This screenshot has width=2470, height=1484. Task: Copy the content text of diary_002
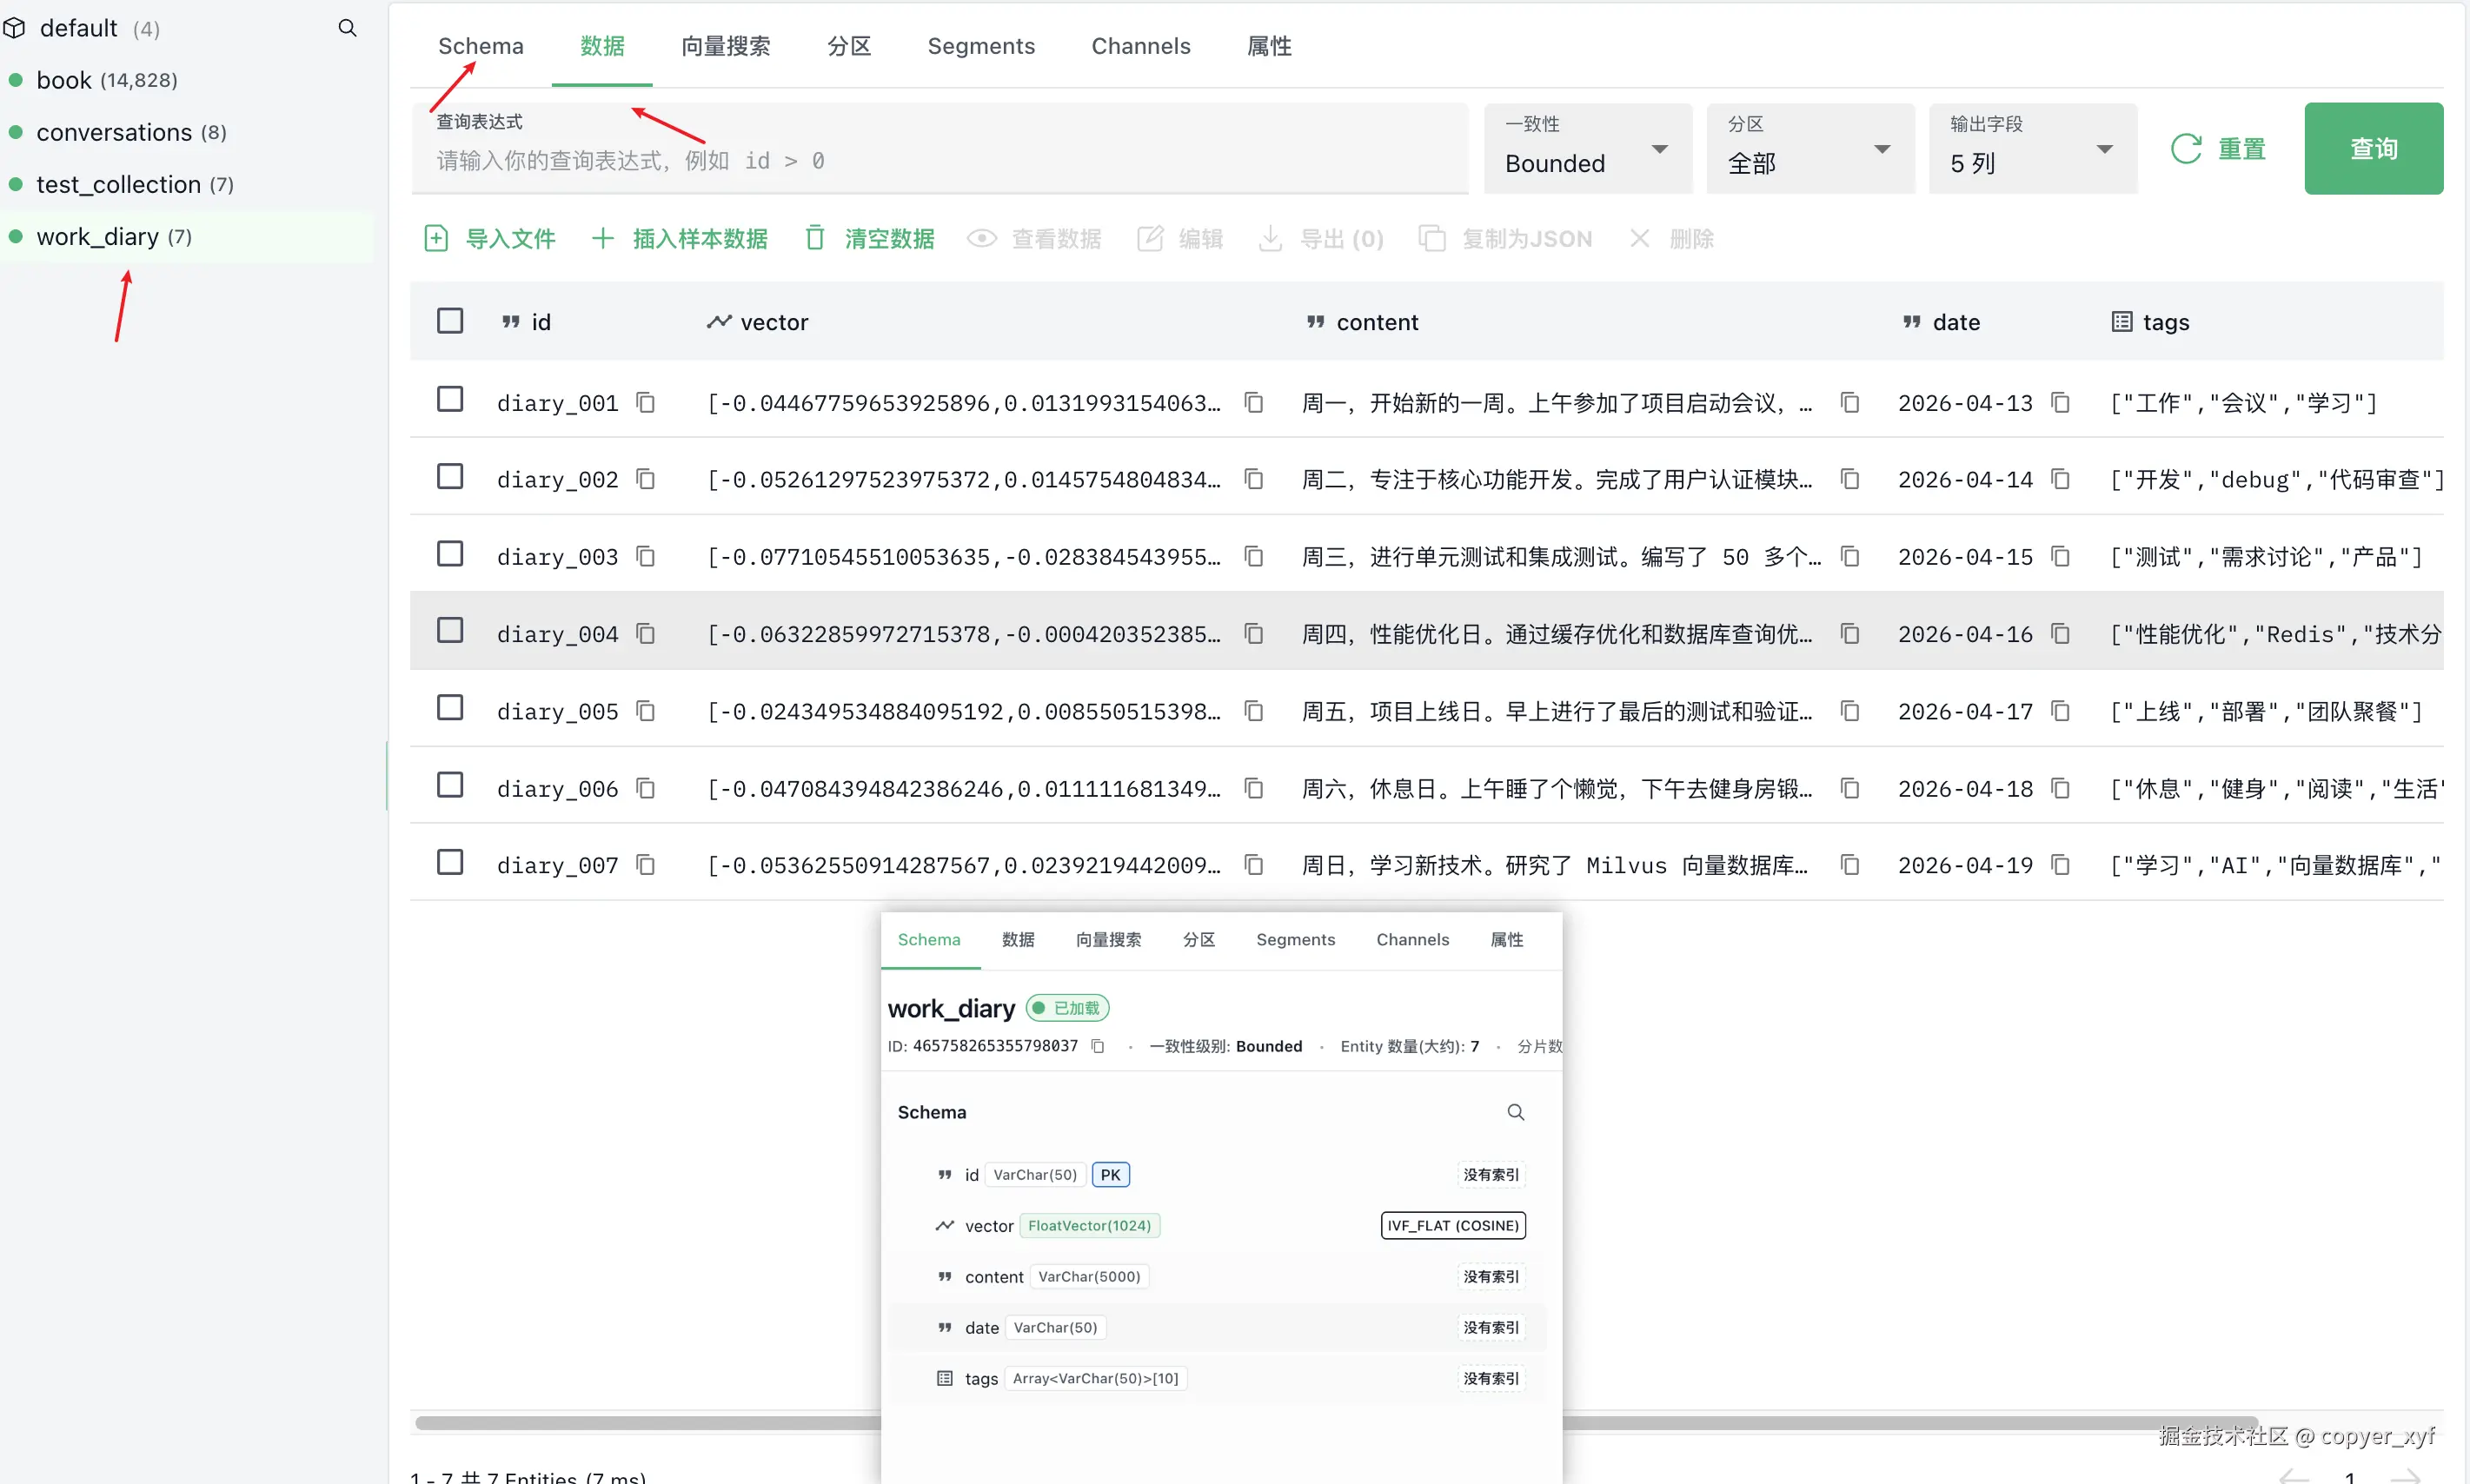click(x=1850, y=480)
